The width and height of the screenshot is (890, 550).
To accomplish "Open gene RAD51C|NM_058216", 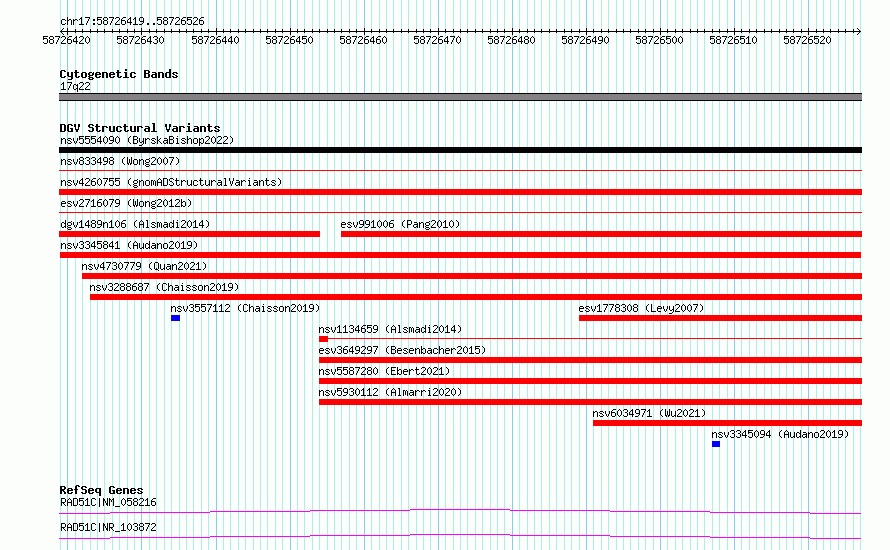I will pyautogui.click(x=108, y=502).
